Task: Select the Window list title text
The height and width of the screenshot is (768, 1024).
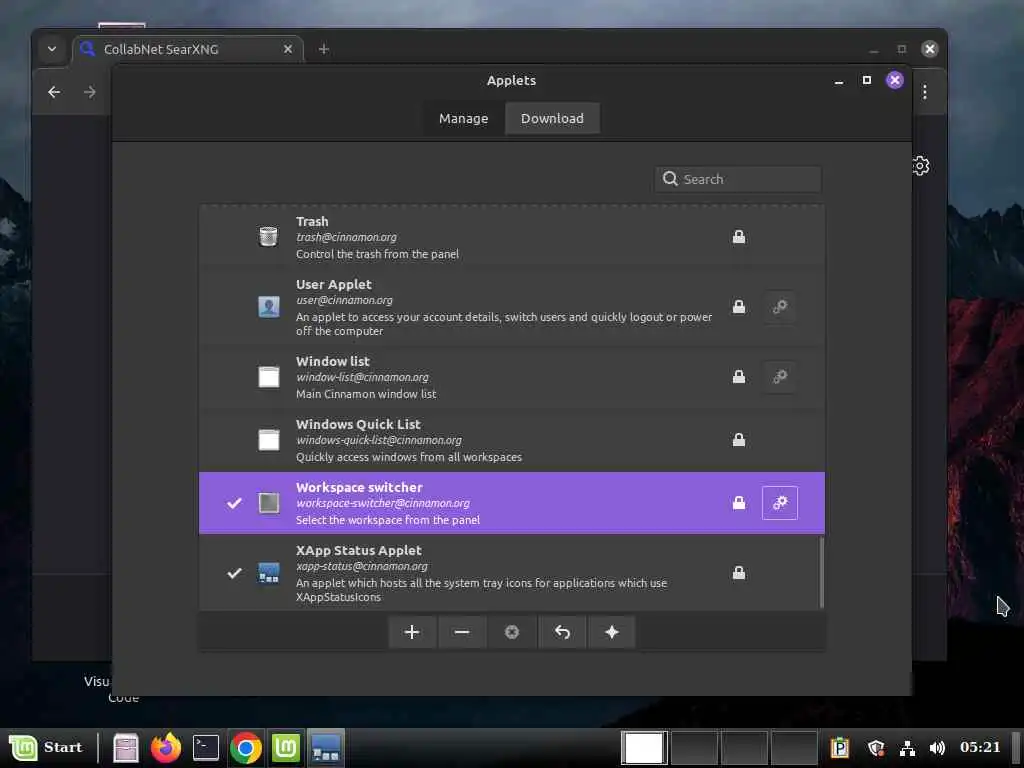Action: (333, 361)
